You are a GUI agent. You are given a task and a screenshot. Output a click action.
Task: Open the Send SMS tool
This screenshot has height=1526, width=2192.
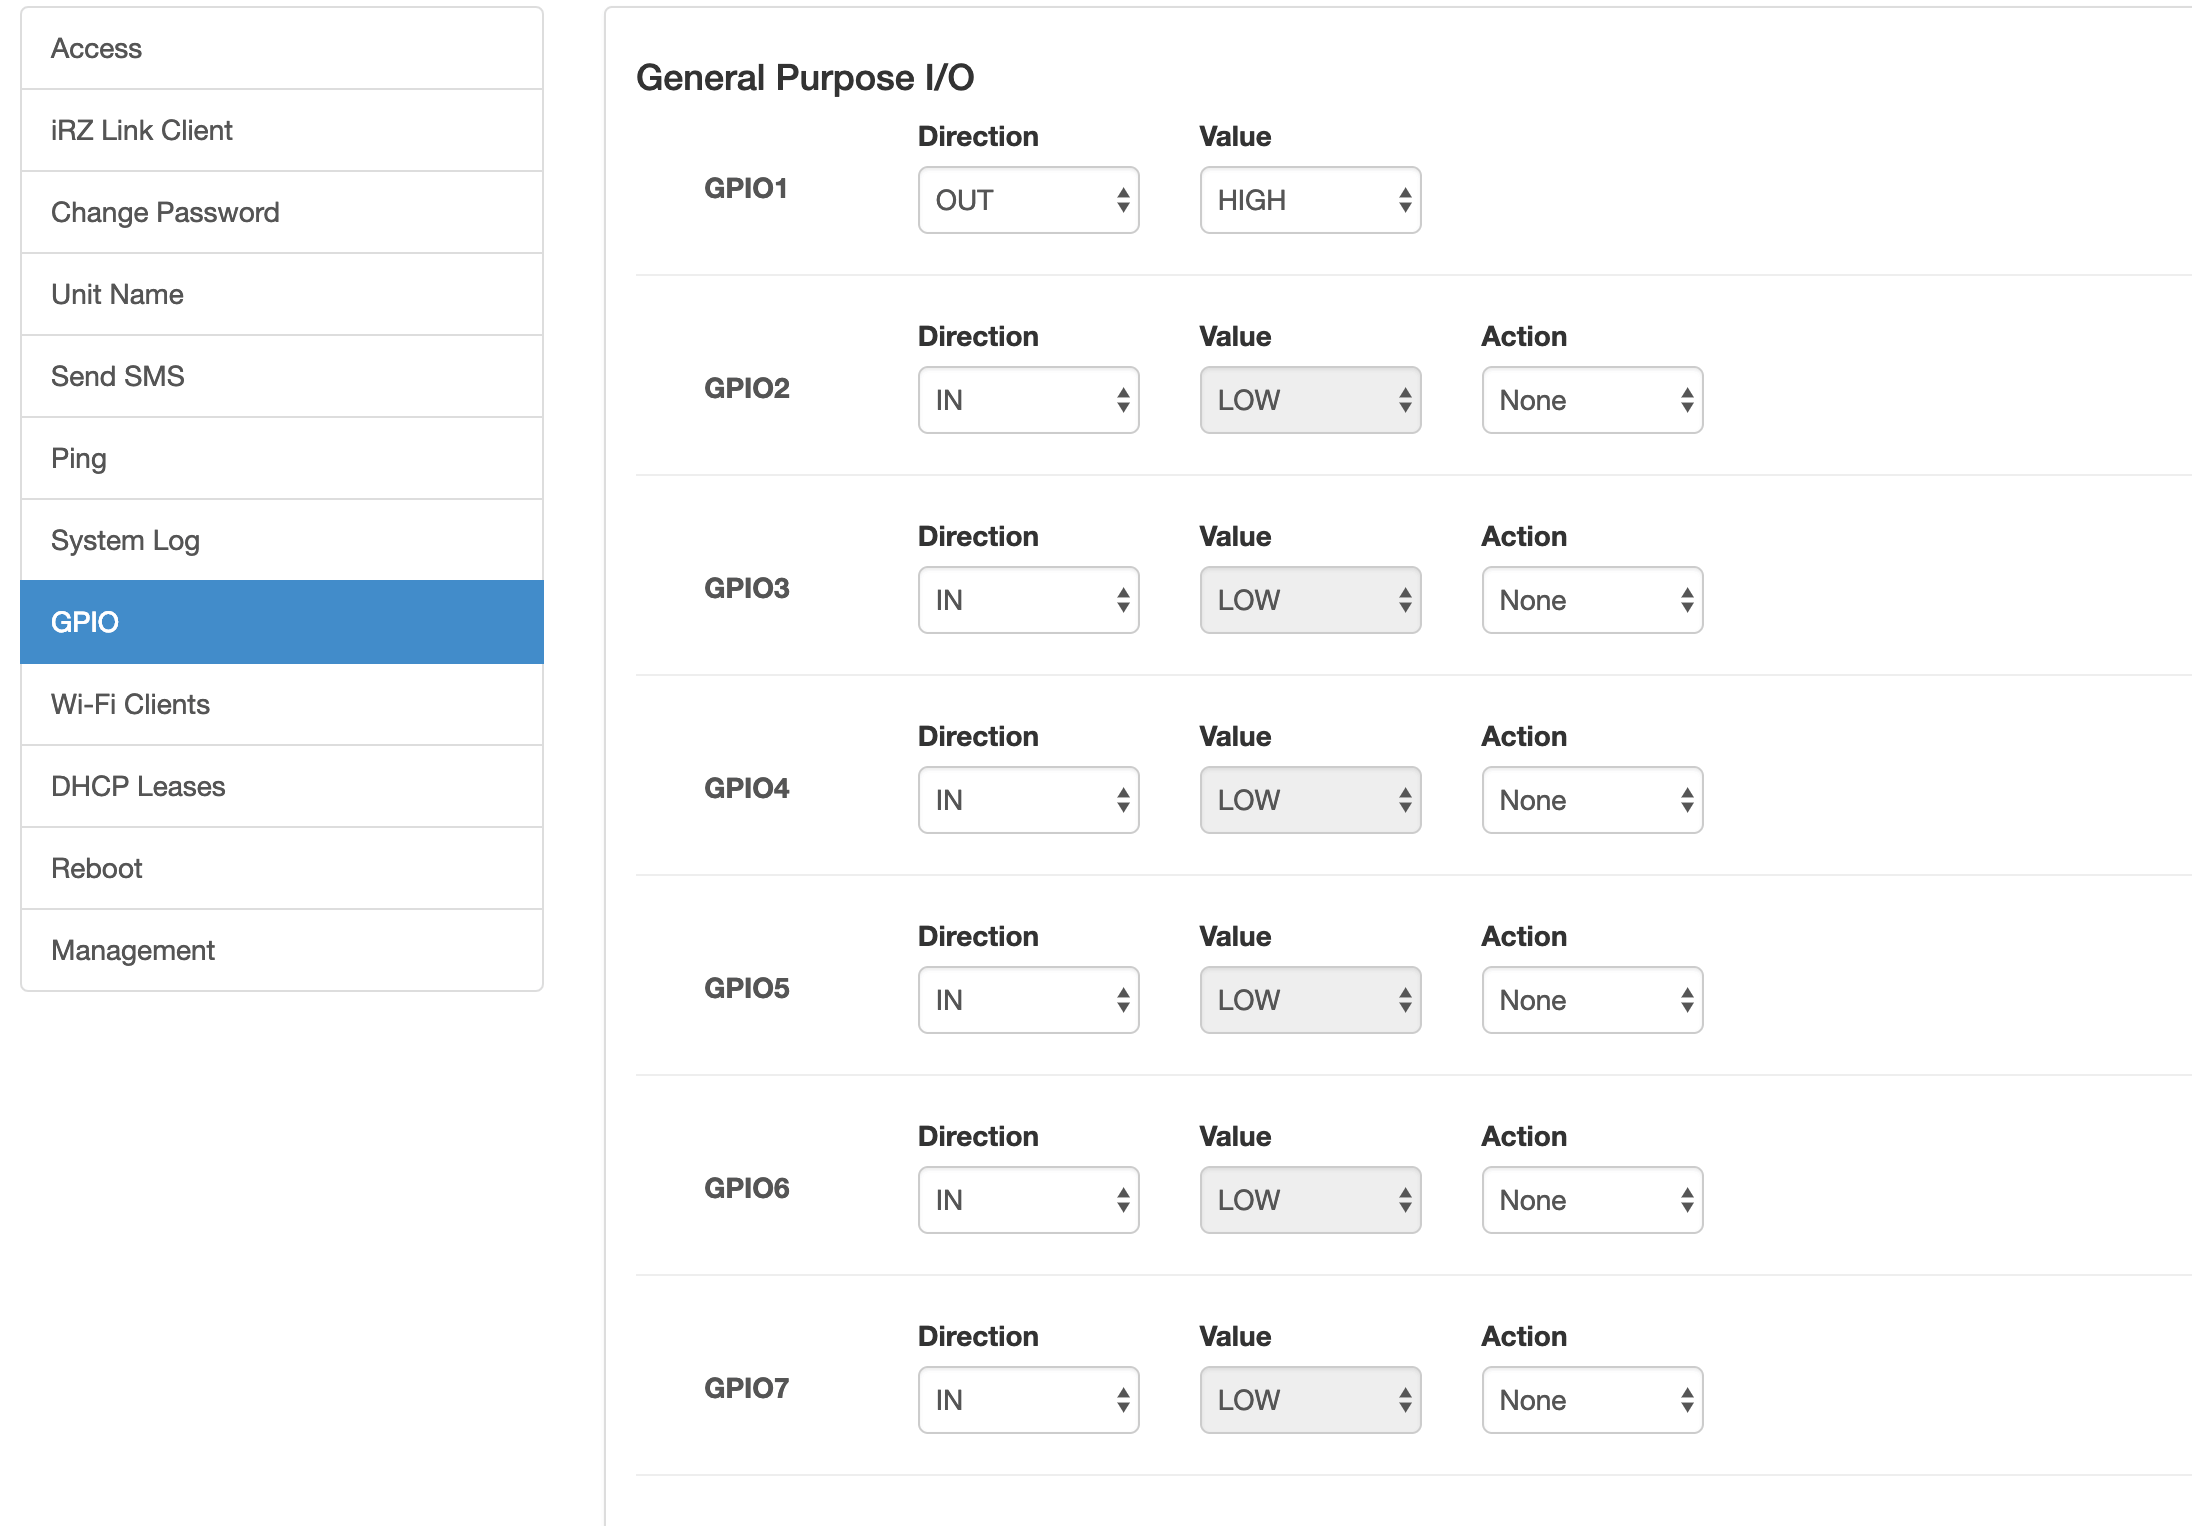[x=282, y=376]
